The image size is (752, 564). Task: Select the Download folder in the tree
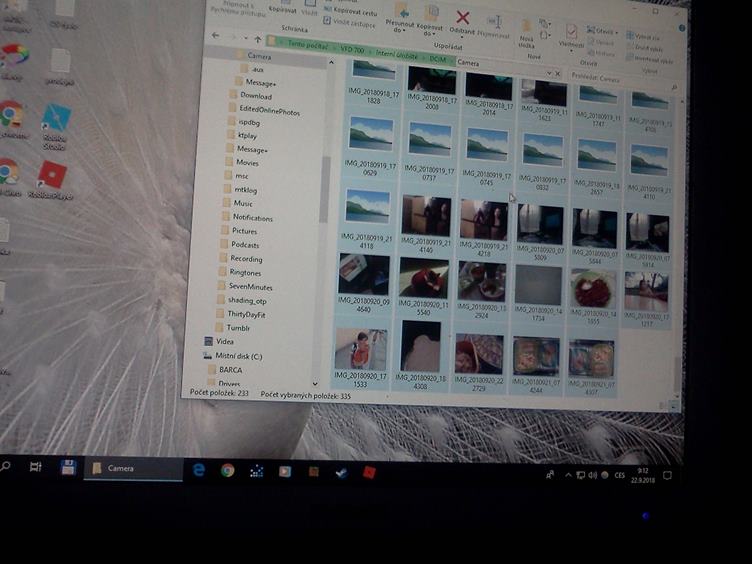pos(256,95)
